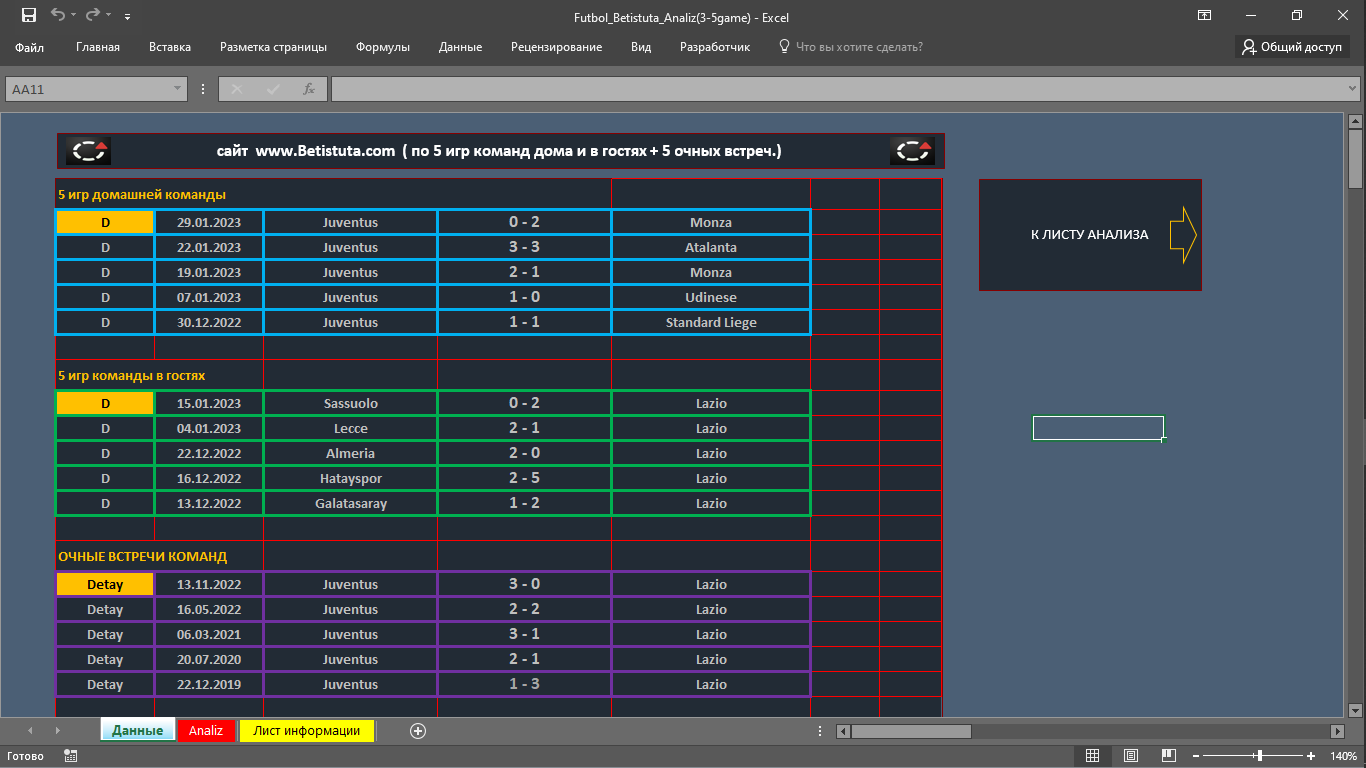The image size is (1366, 768).
Task: Click the Общий доступ share button
Action: (x=1292, y=47)
